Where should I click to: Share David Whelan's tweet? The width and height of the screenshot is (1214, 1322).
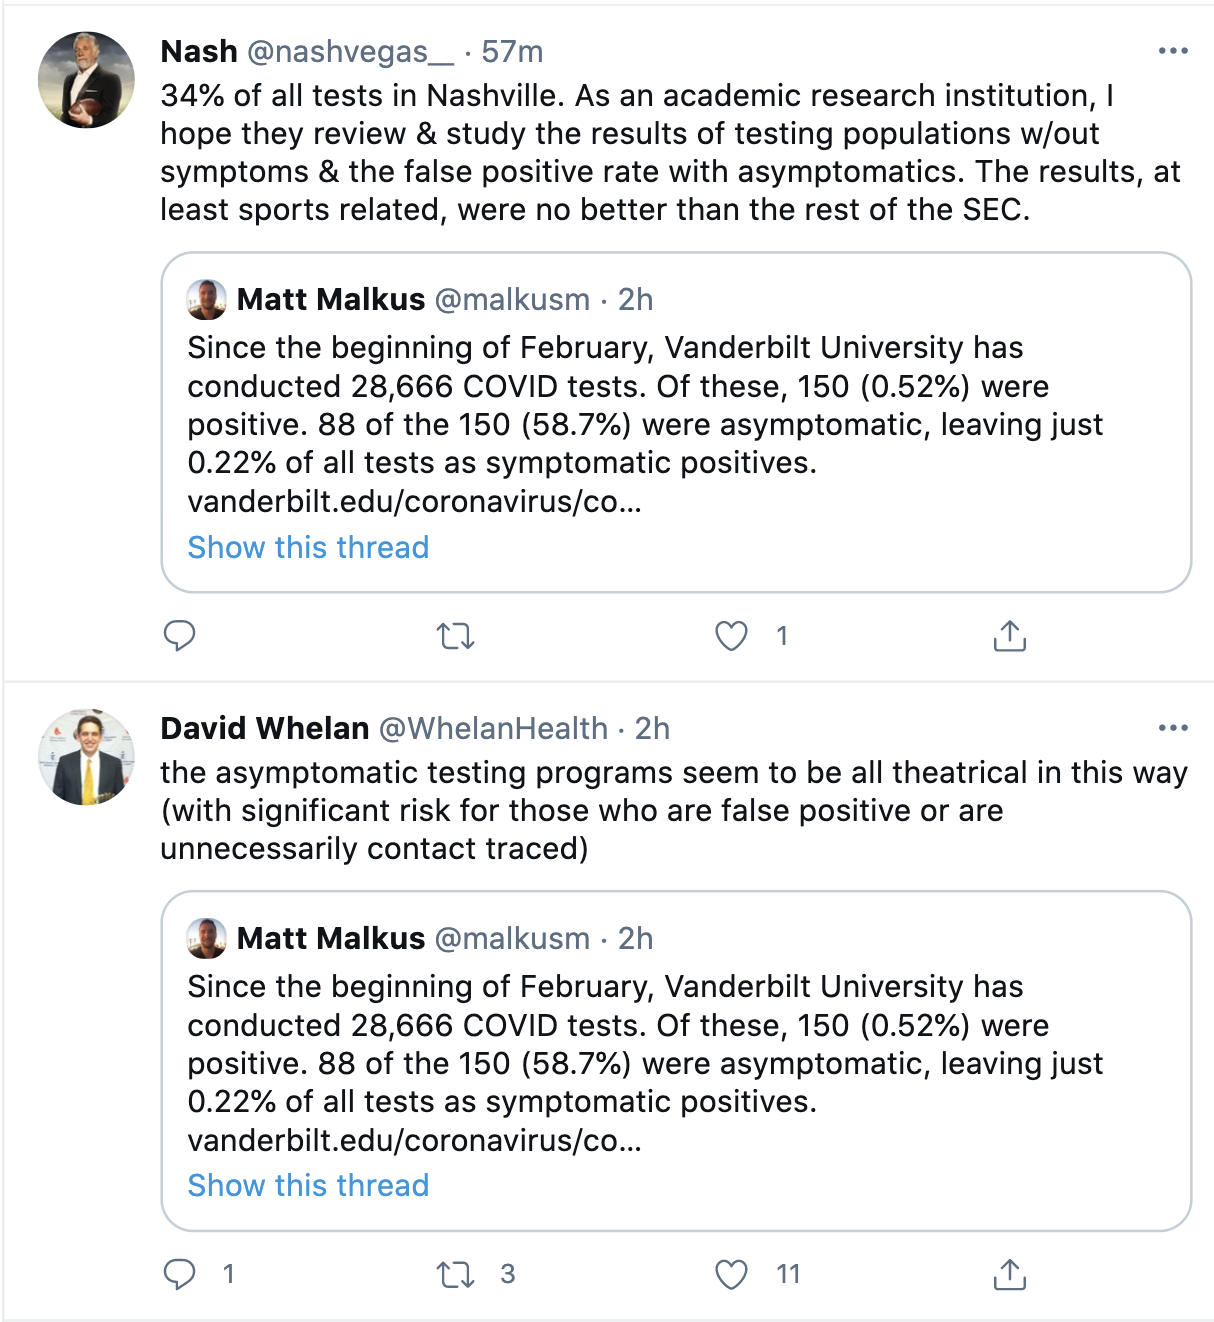pyautogui.click(x=1010, y=1274)
